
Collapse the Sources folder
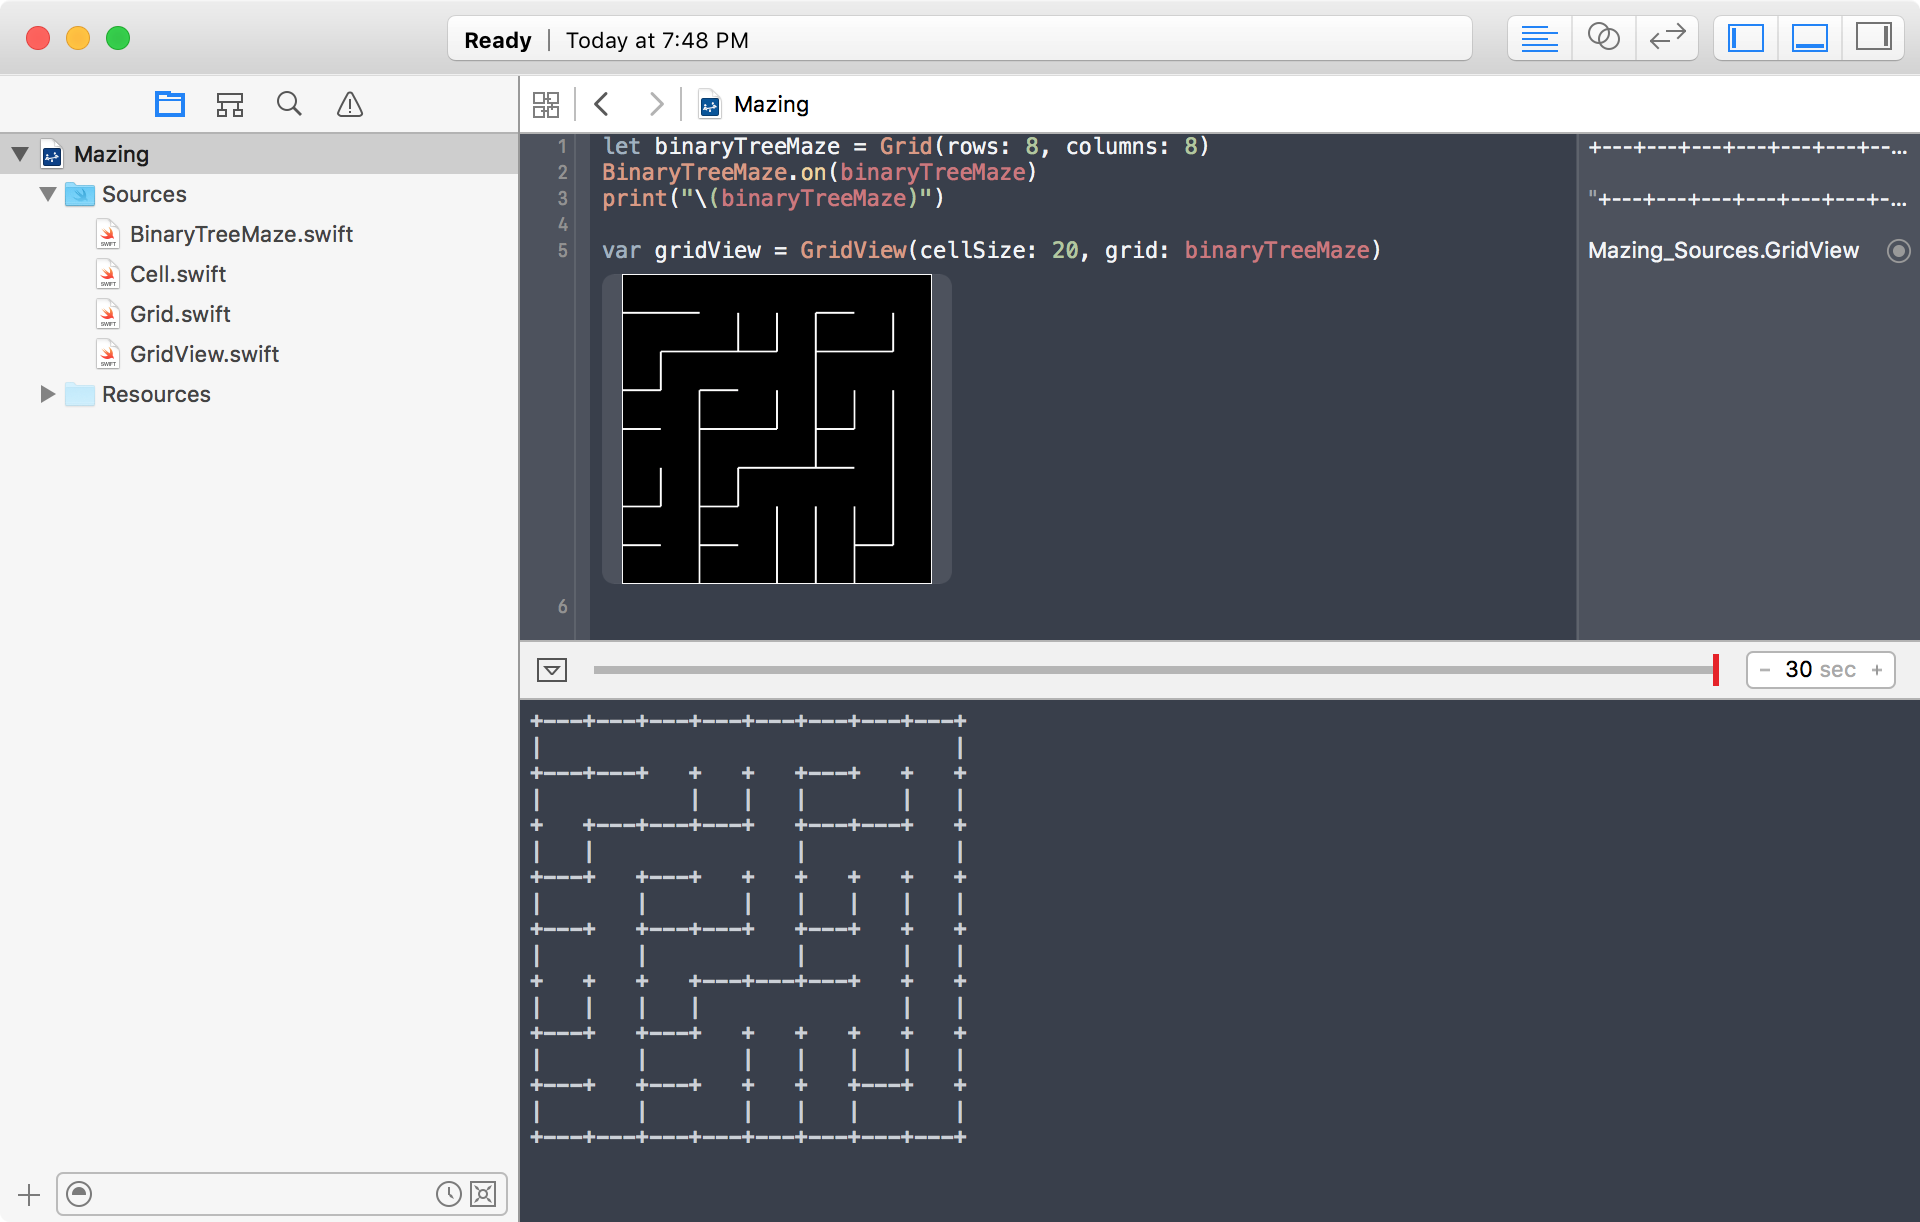click(x=47, y=194)
